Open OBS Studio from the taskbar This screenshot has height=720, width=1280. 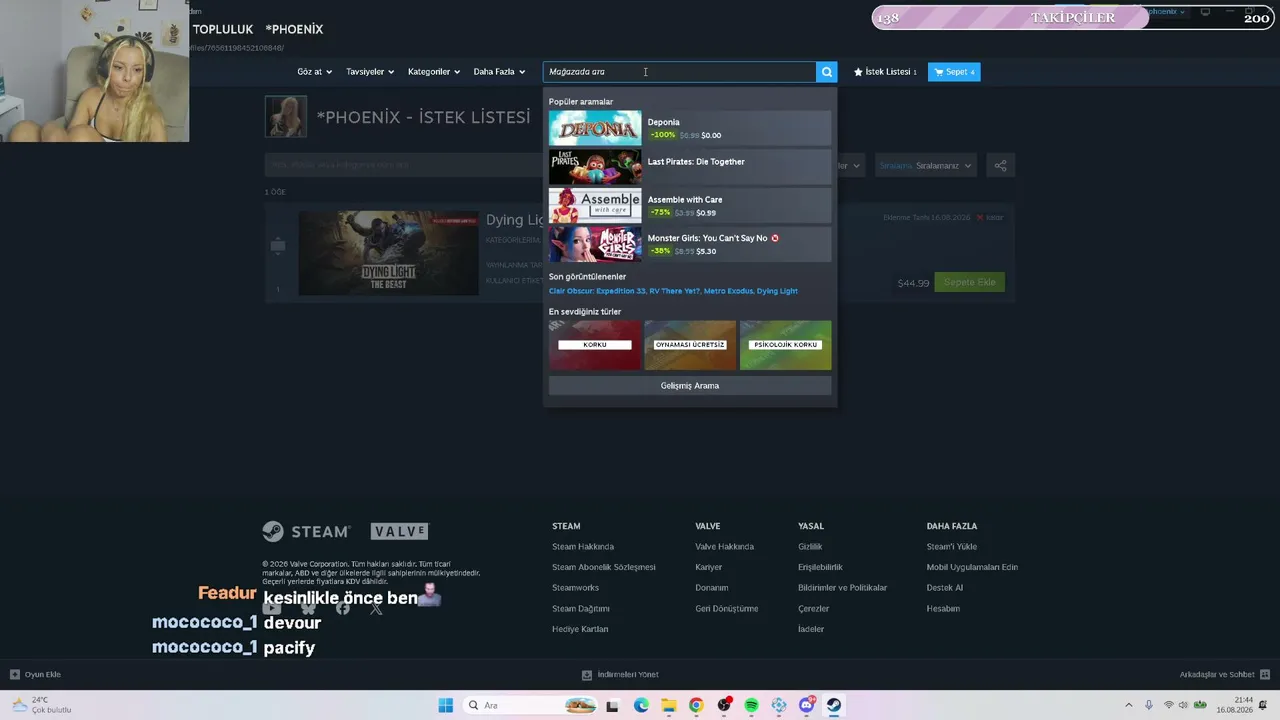click(724, 705)
